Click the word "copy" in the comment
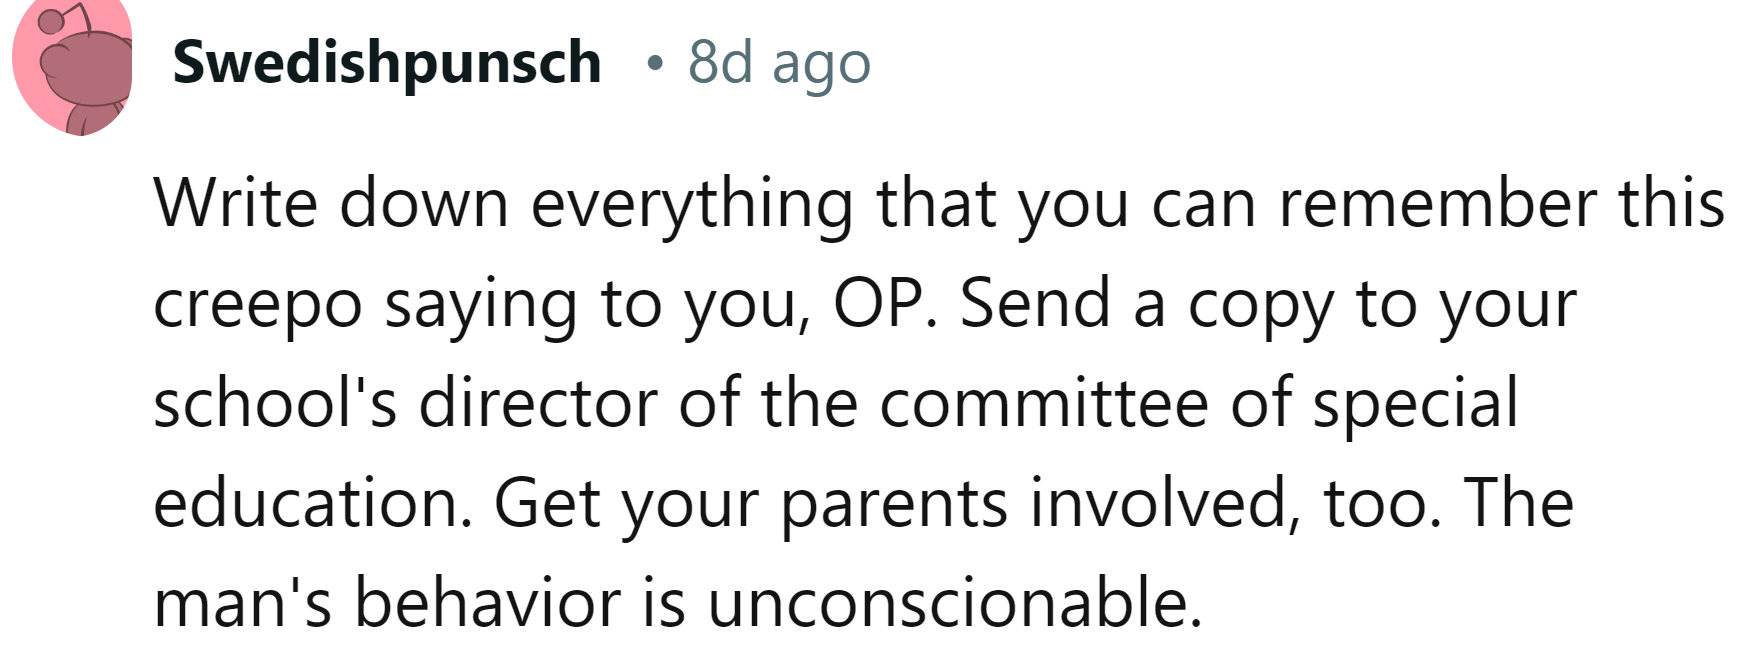Screen dimensions: 1754x658 [x=1260, y=306]
